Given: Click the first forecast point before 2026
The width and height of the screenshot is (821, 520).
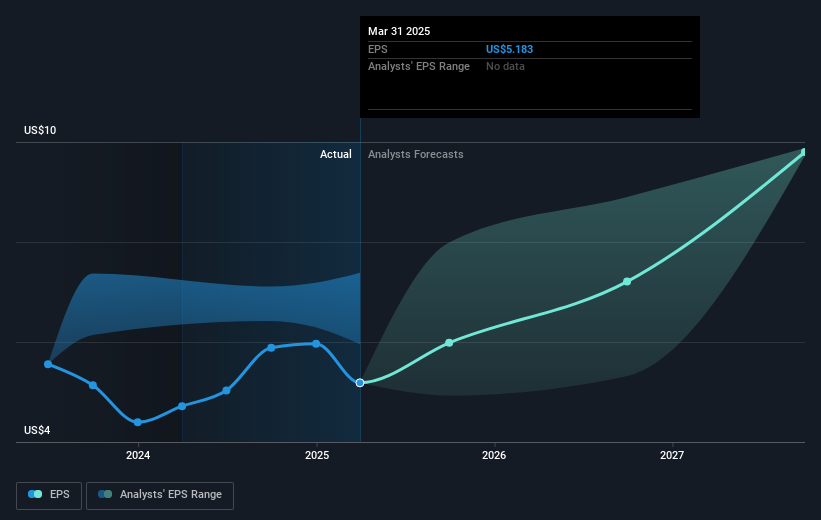Looking at the screenshot, I should pos(449,343).
